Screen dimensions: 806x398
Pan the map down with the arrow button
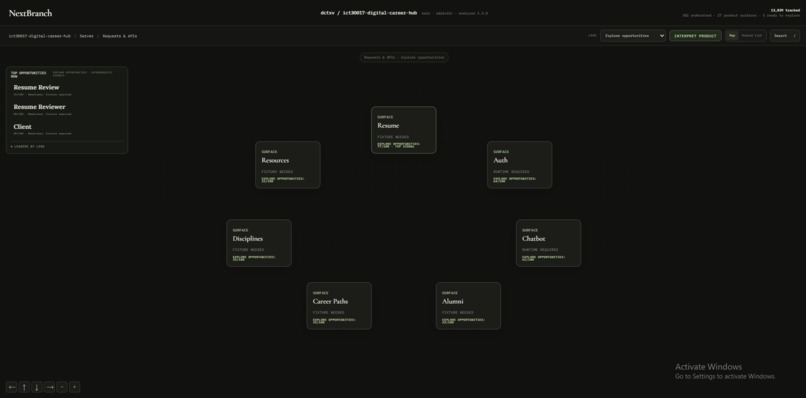pyautogui.click(x=36, y=387)
